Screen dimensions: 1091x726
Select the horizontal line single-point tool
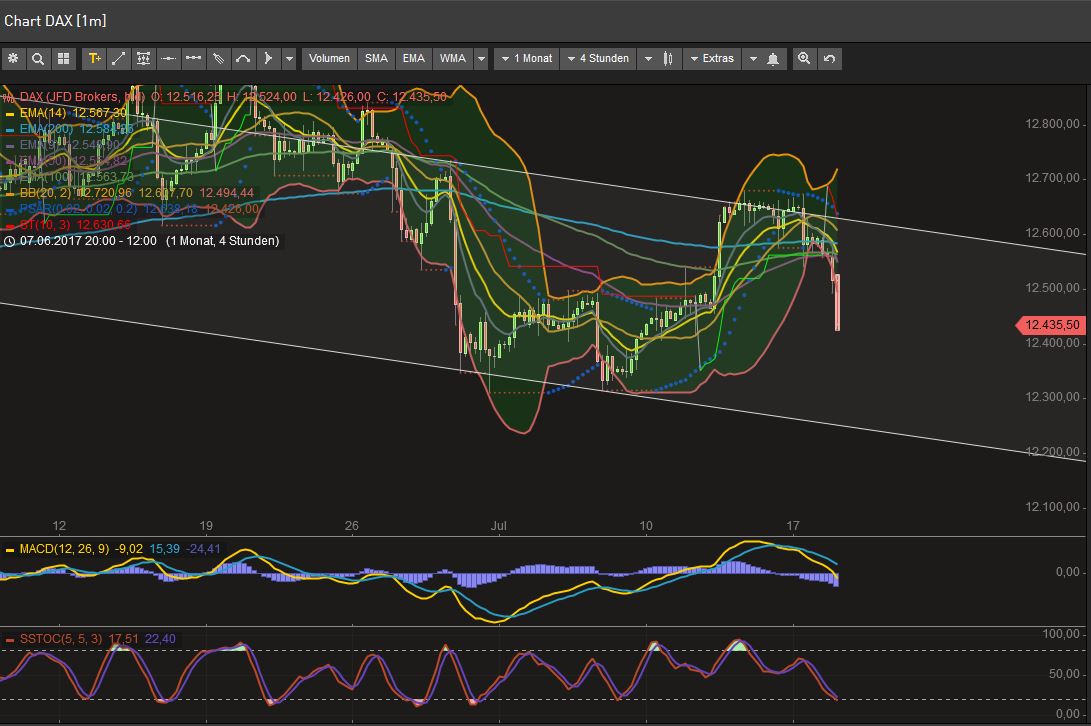(168, 58)
